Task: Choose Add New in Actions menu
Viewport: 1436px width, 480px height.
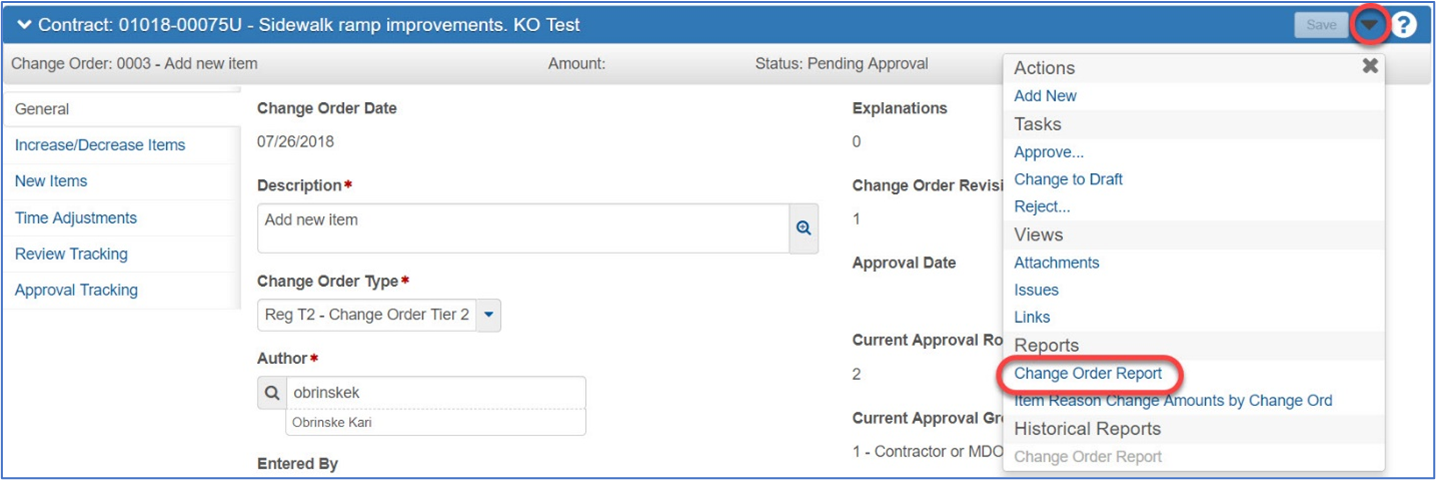Action: [1045, 96]
